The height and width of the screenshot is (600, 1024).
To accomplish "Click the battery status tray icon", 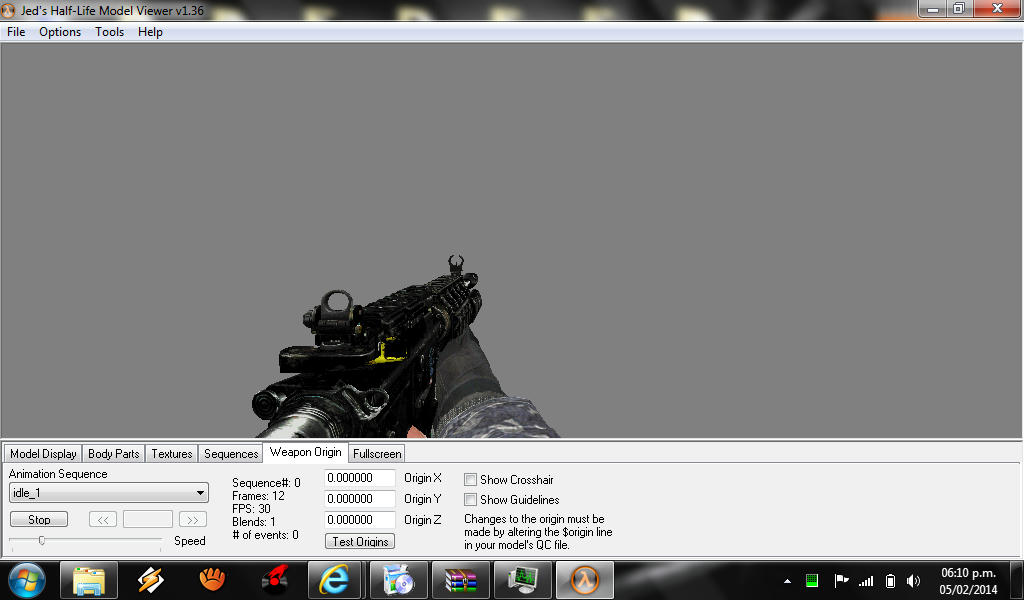I will 890,580.
